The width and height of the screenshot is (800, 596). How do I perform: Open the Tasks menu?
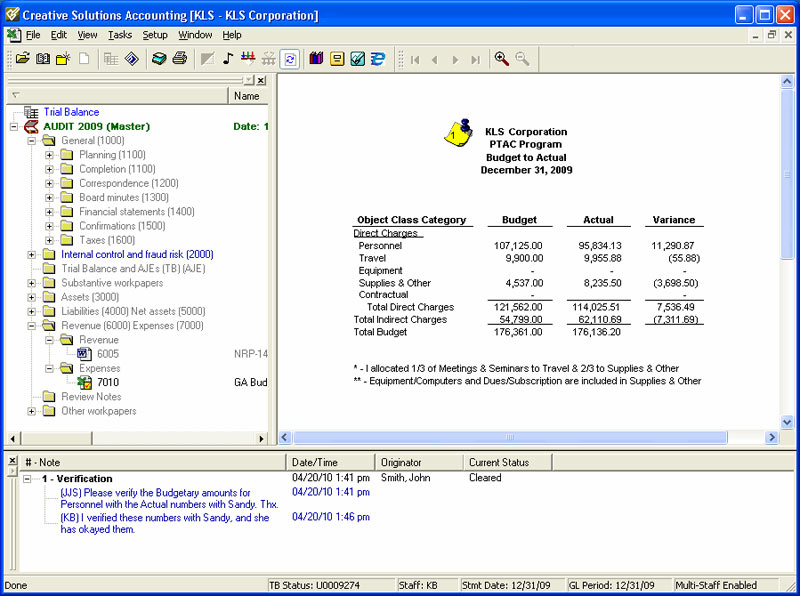click(120, 35)
